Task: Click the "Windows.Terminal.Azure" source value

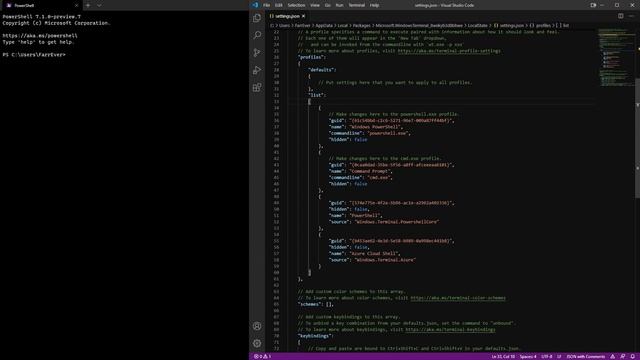Action: coord(385,260)
